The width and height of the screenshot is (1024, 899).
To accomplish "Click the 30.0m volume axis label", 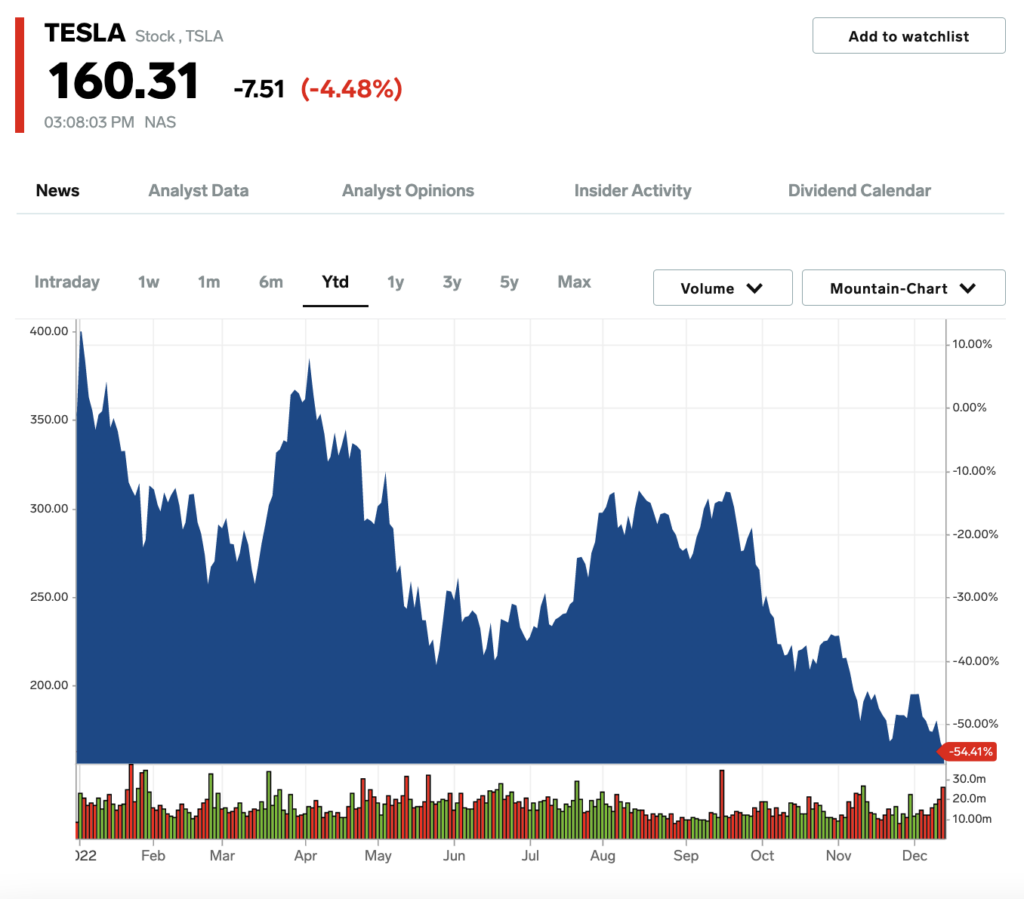I will point(969,779).
